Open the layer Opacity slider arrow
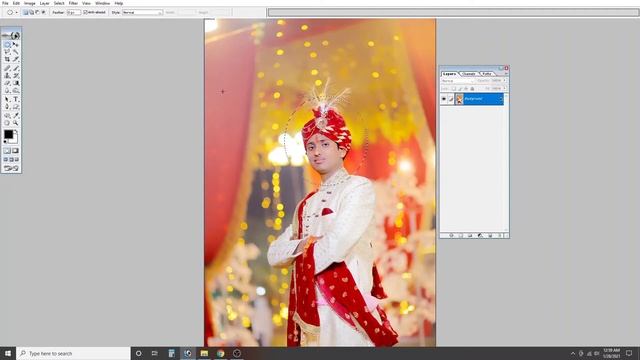The image size is (640, 360). coord(504,81)
